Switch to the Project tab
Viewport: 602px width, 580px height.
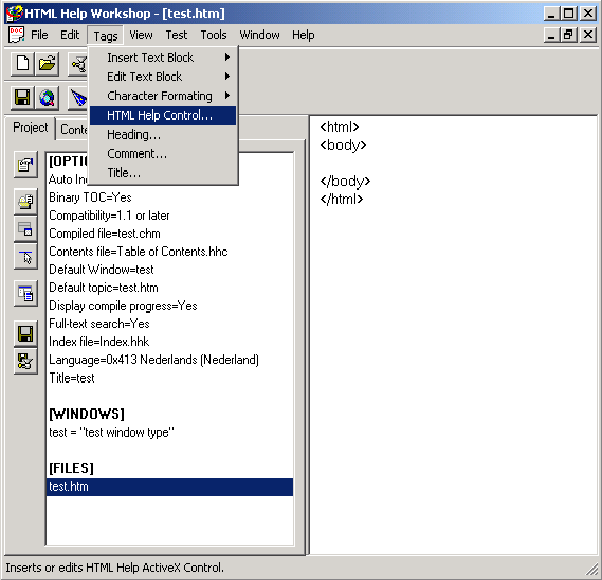pyautogui.click(x=31, y=128)
